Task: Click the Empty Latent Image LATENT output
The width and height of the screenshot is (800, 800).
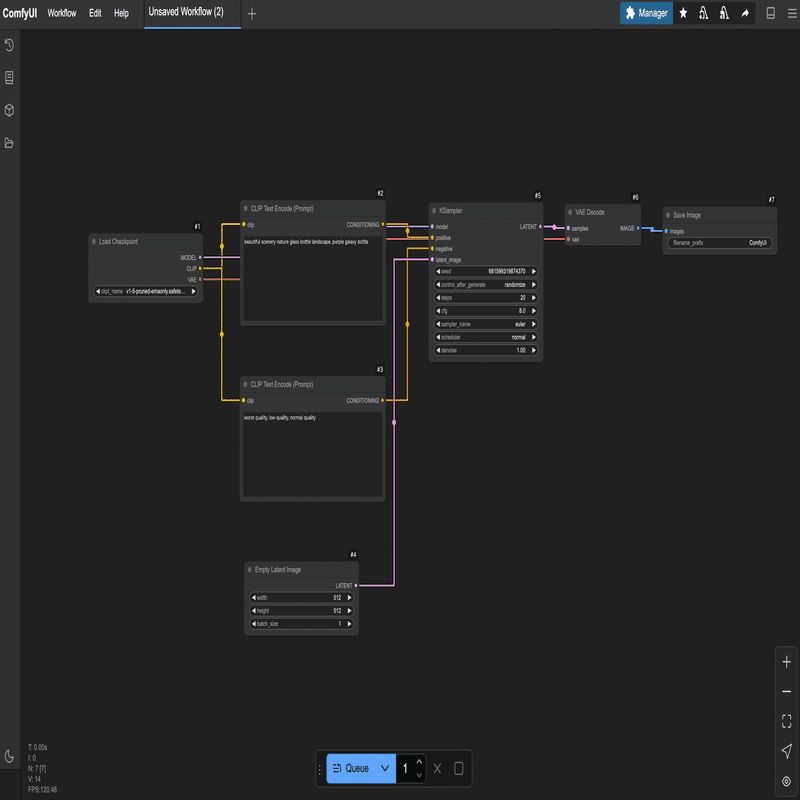Action: [356, 586]
